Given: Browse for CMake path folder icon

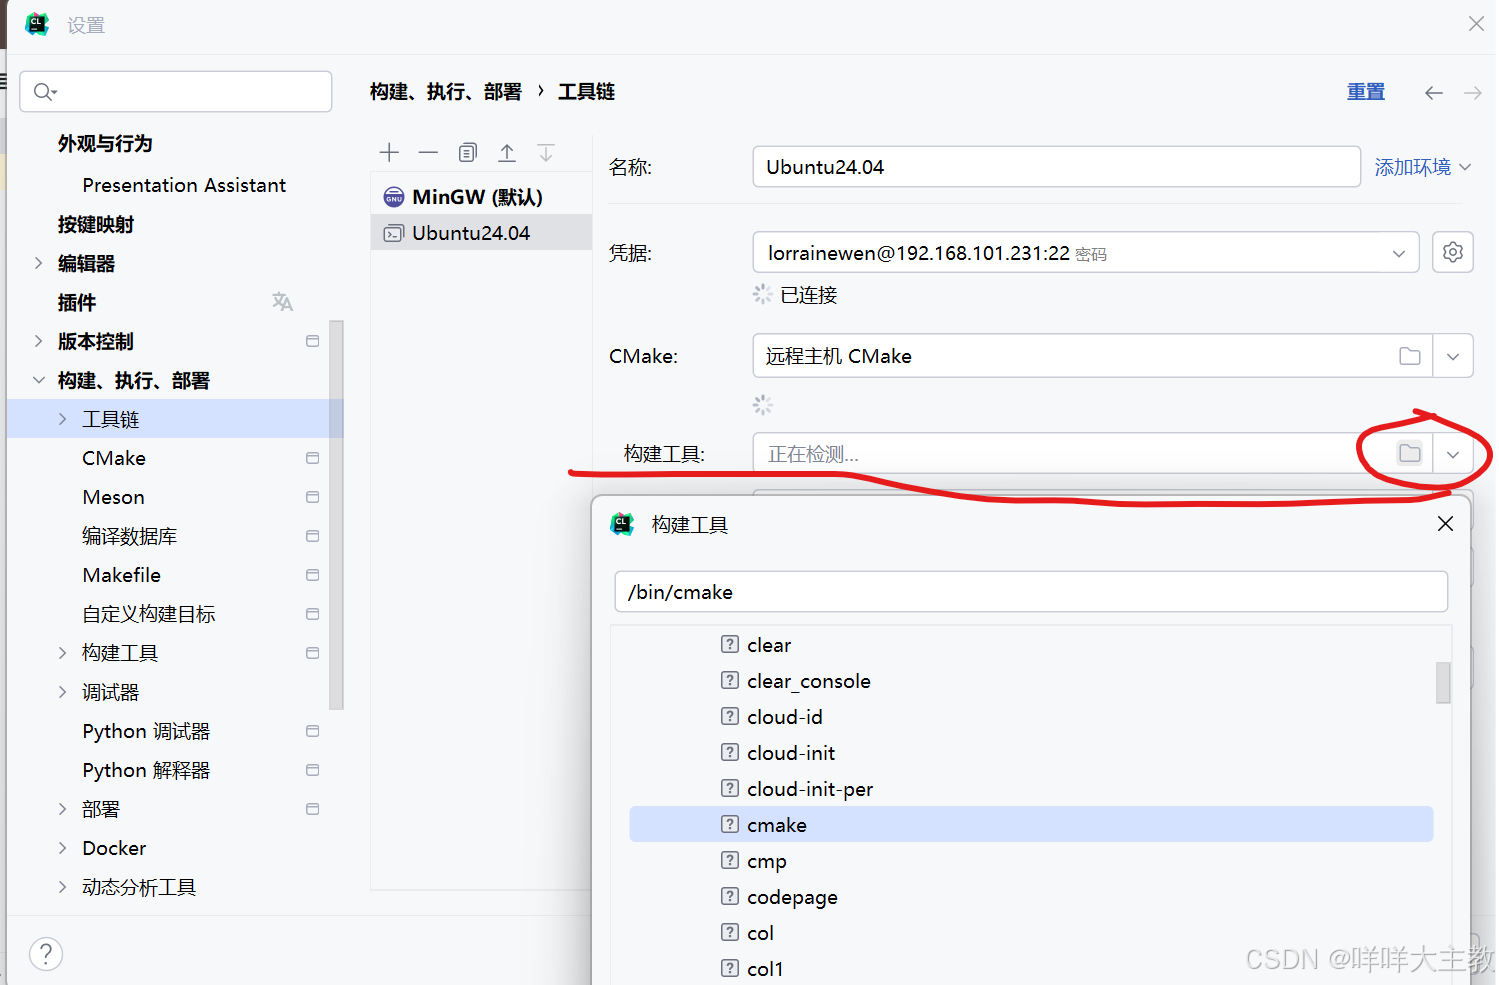Looking at the screenshot, I should pos(1410,356).
